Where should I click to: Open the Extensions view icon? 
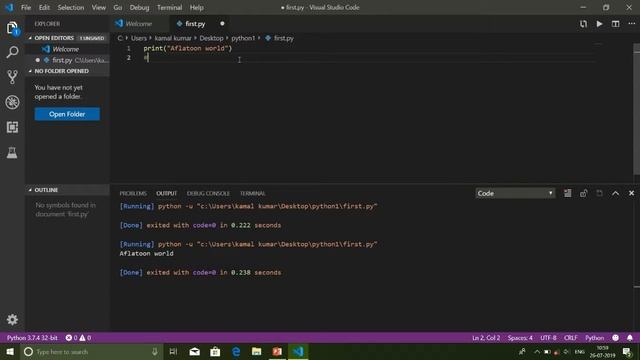point(12,127)
